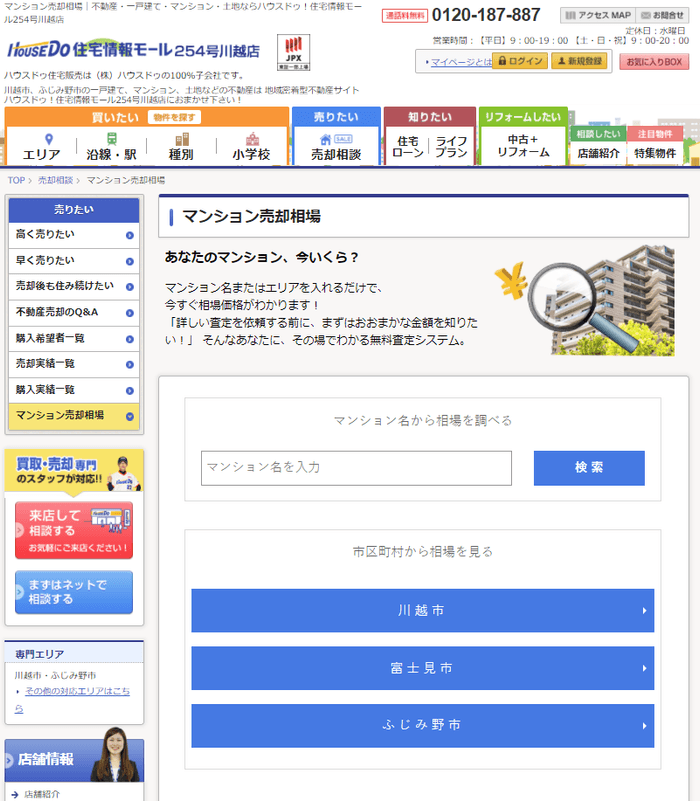The height and width of the screenshot is (801, 700).
Task: Open the elementary school district search icon
Action: click(251, 146)
